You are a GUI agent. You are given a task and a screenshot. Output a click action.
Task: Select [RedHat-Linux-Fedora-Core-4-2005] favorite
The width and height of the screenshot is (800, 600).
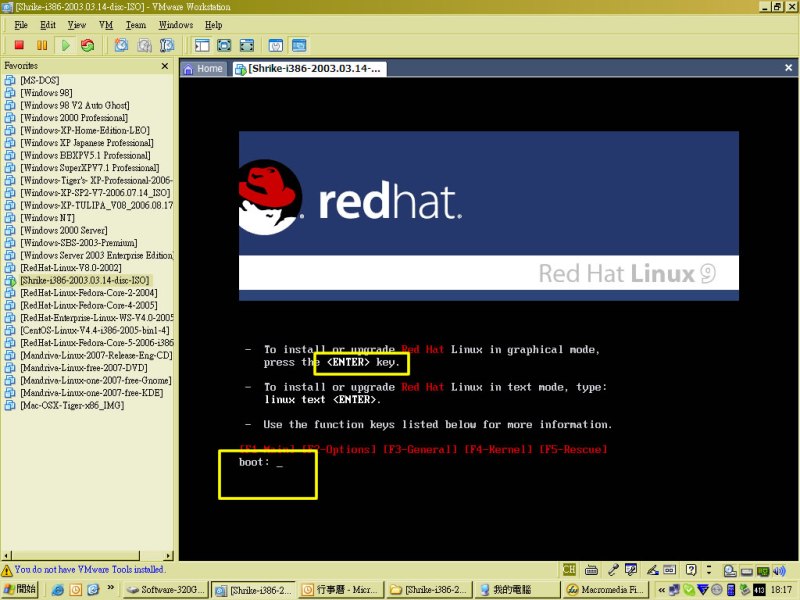pyautogui.click(x=88, y=305)
